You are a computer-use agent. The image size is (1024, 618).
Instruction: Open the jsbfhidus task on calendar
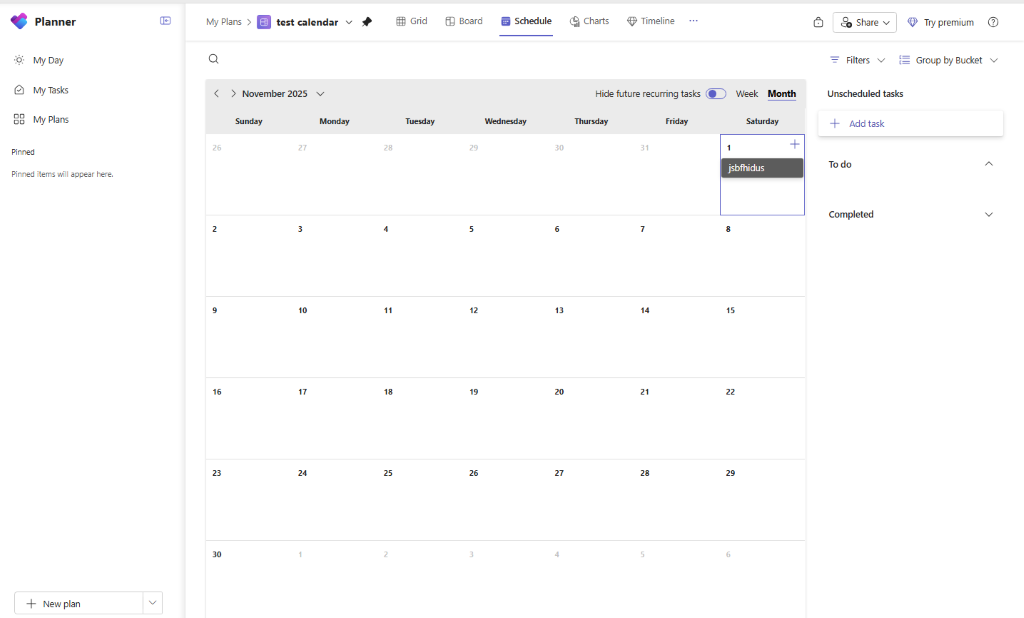click(x=762, y=168)
